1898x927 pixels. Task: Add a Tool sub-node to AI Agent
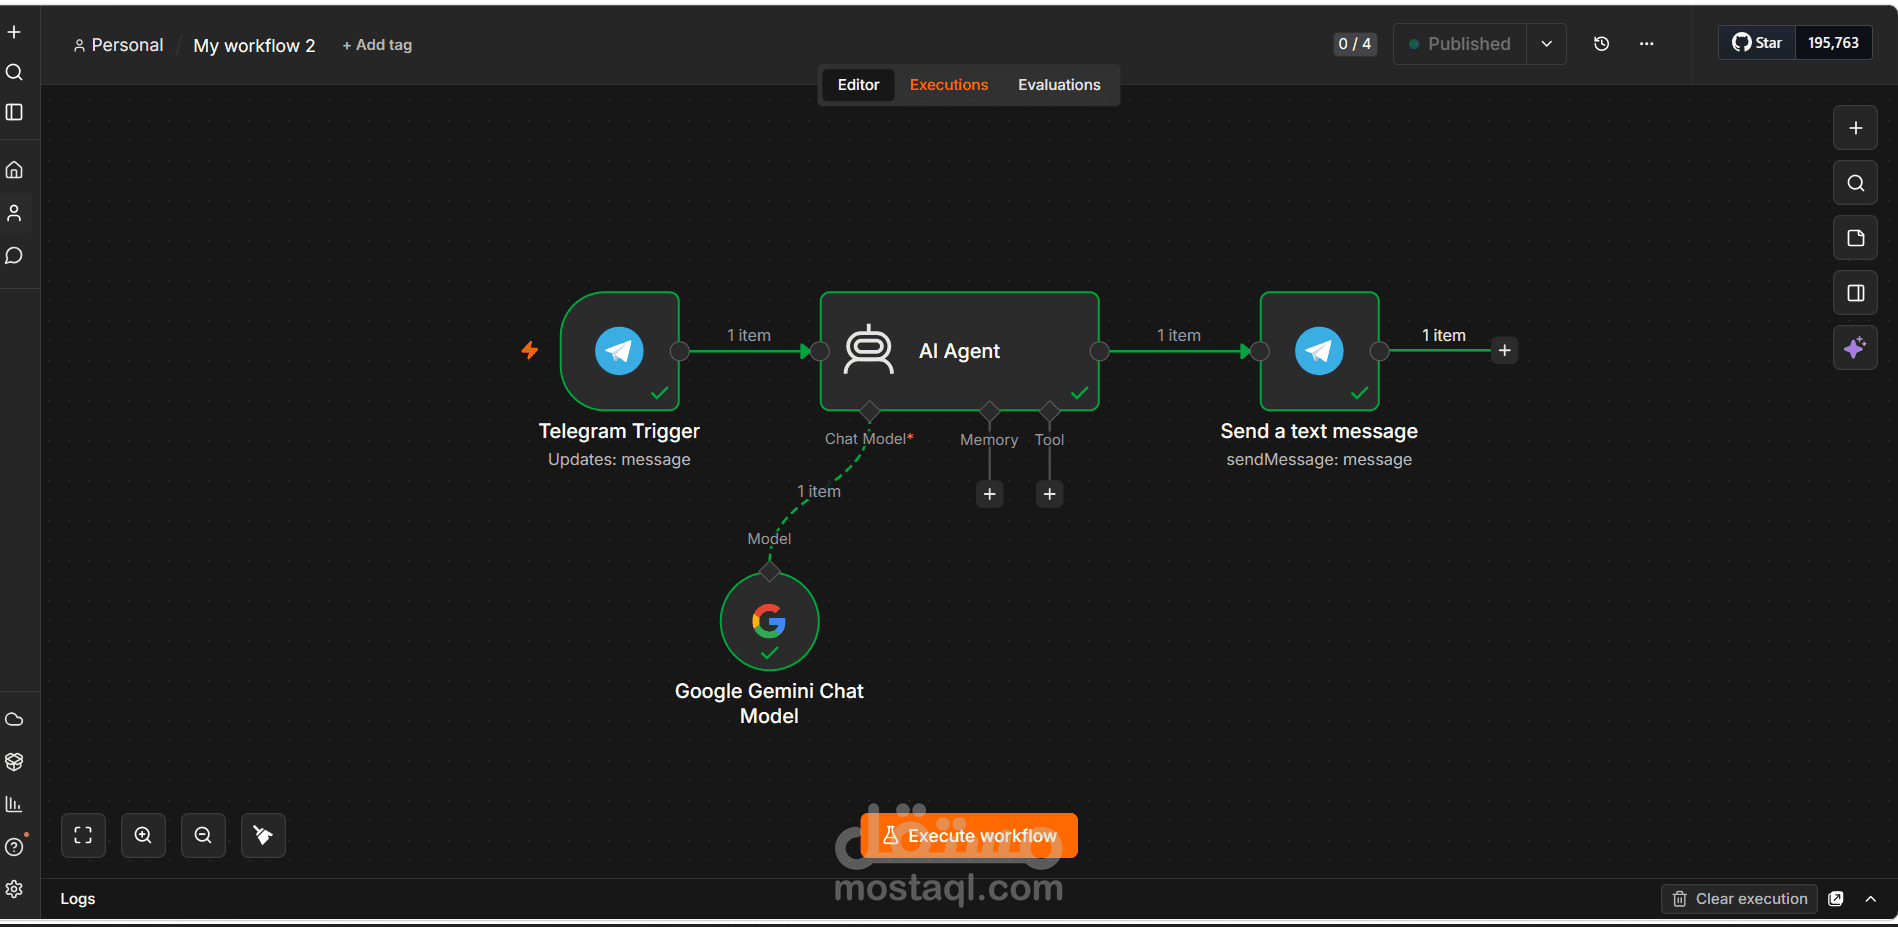(x=1050, y=494)
